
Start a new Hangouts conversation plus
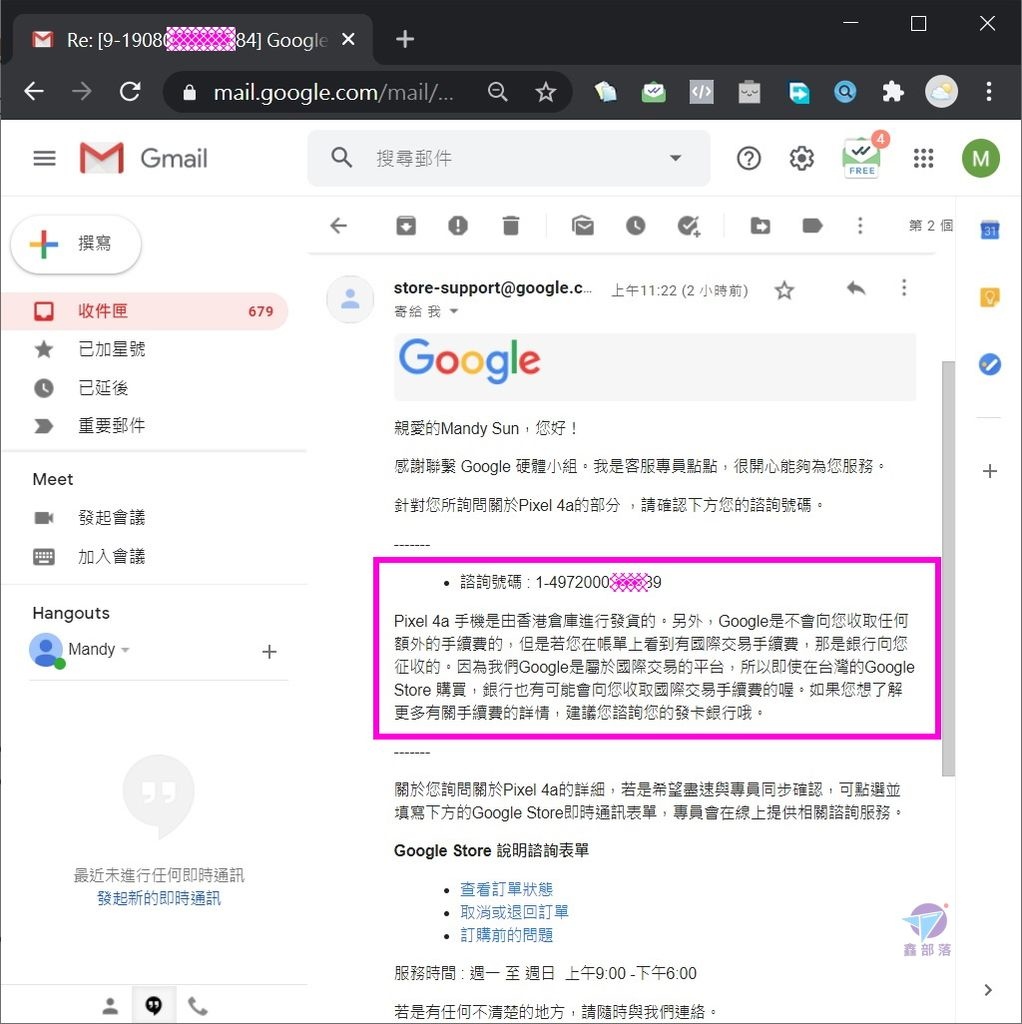click(269, 651)
